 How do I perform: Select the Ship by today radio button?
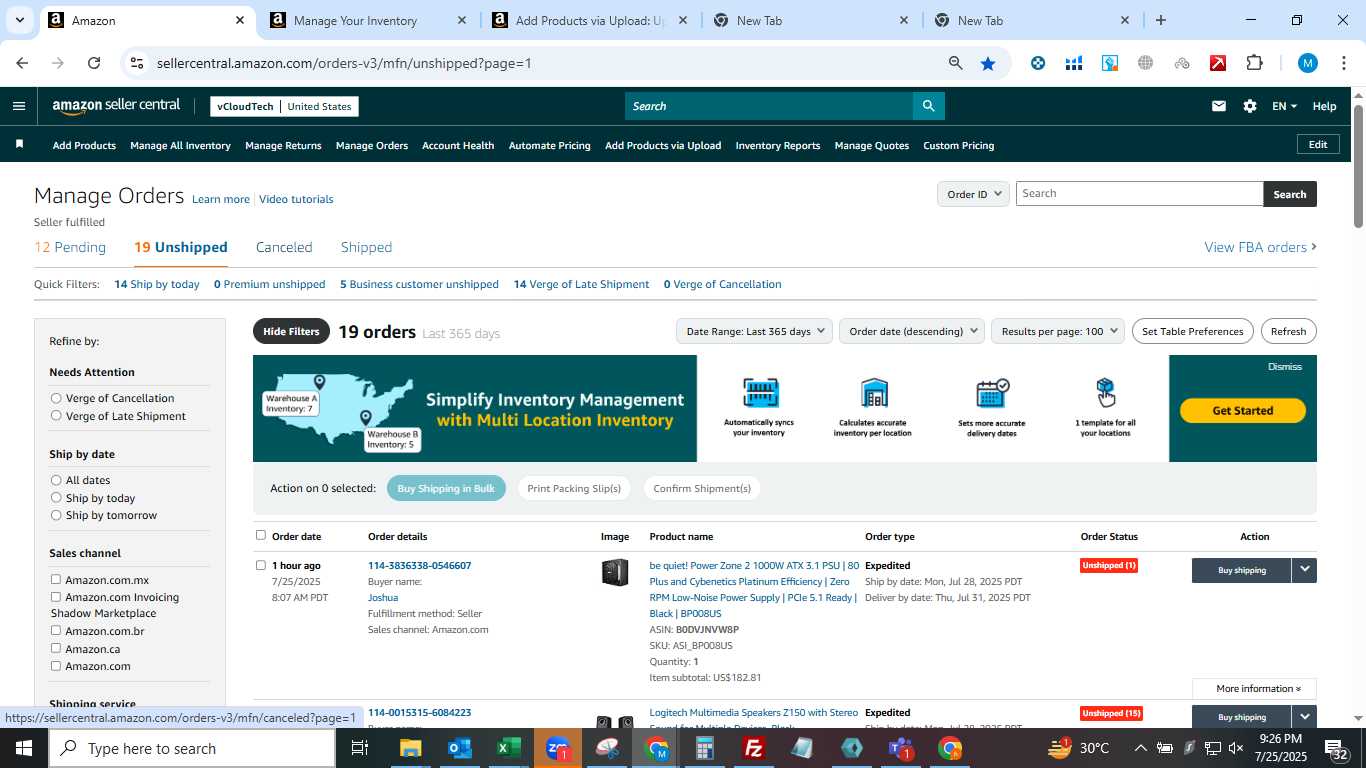pos(56,498)
